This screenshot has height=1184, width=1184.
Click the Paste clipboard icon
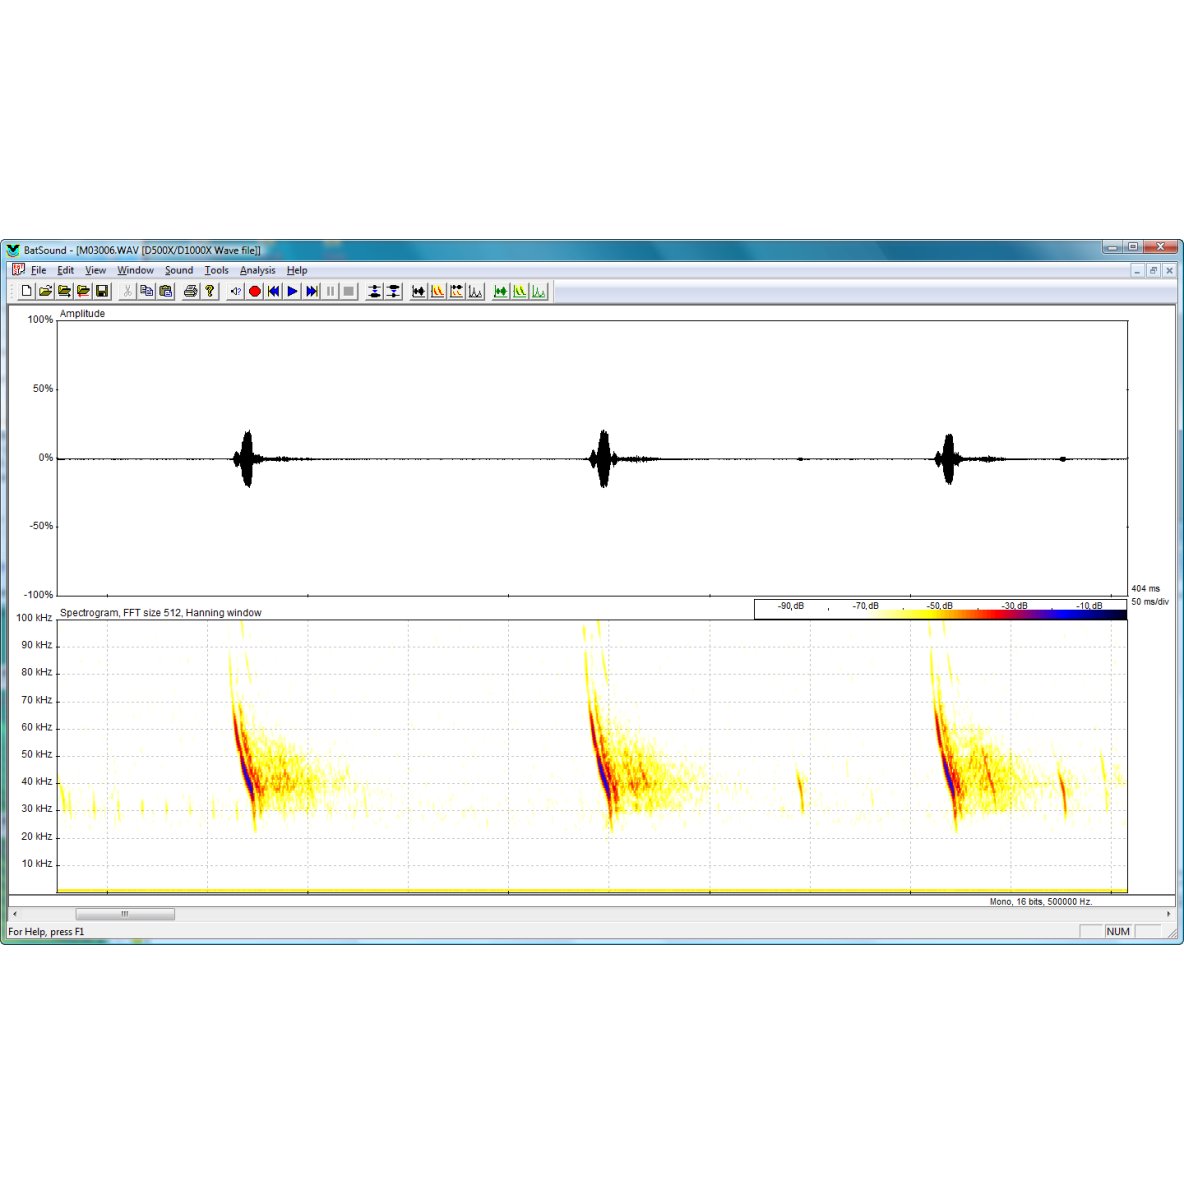166,291
